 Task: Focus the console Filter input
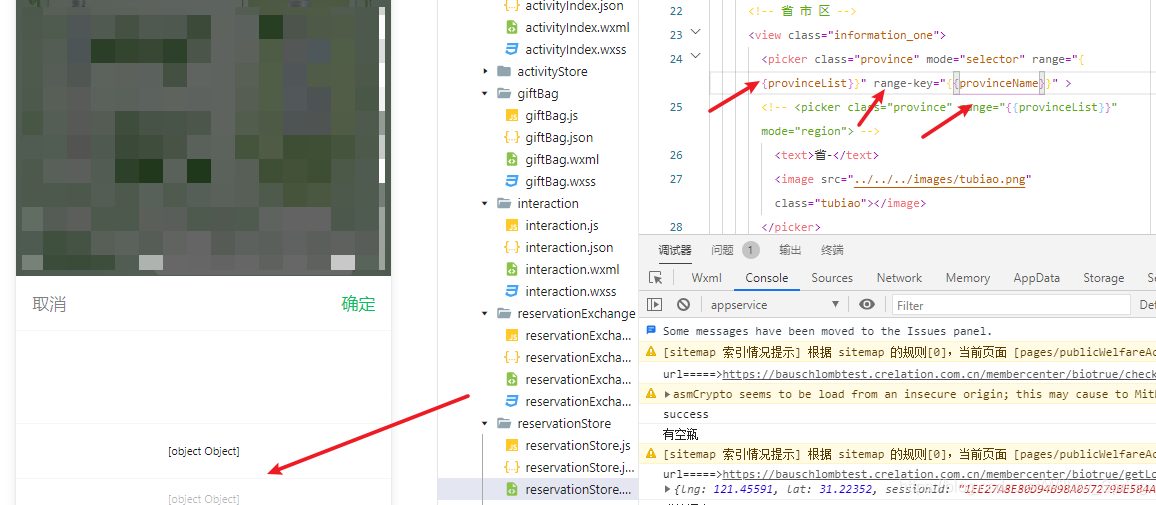coord(1011,305)
